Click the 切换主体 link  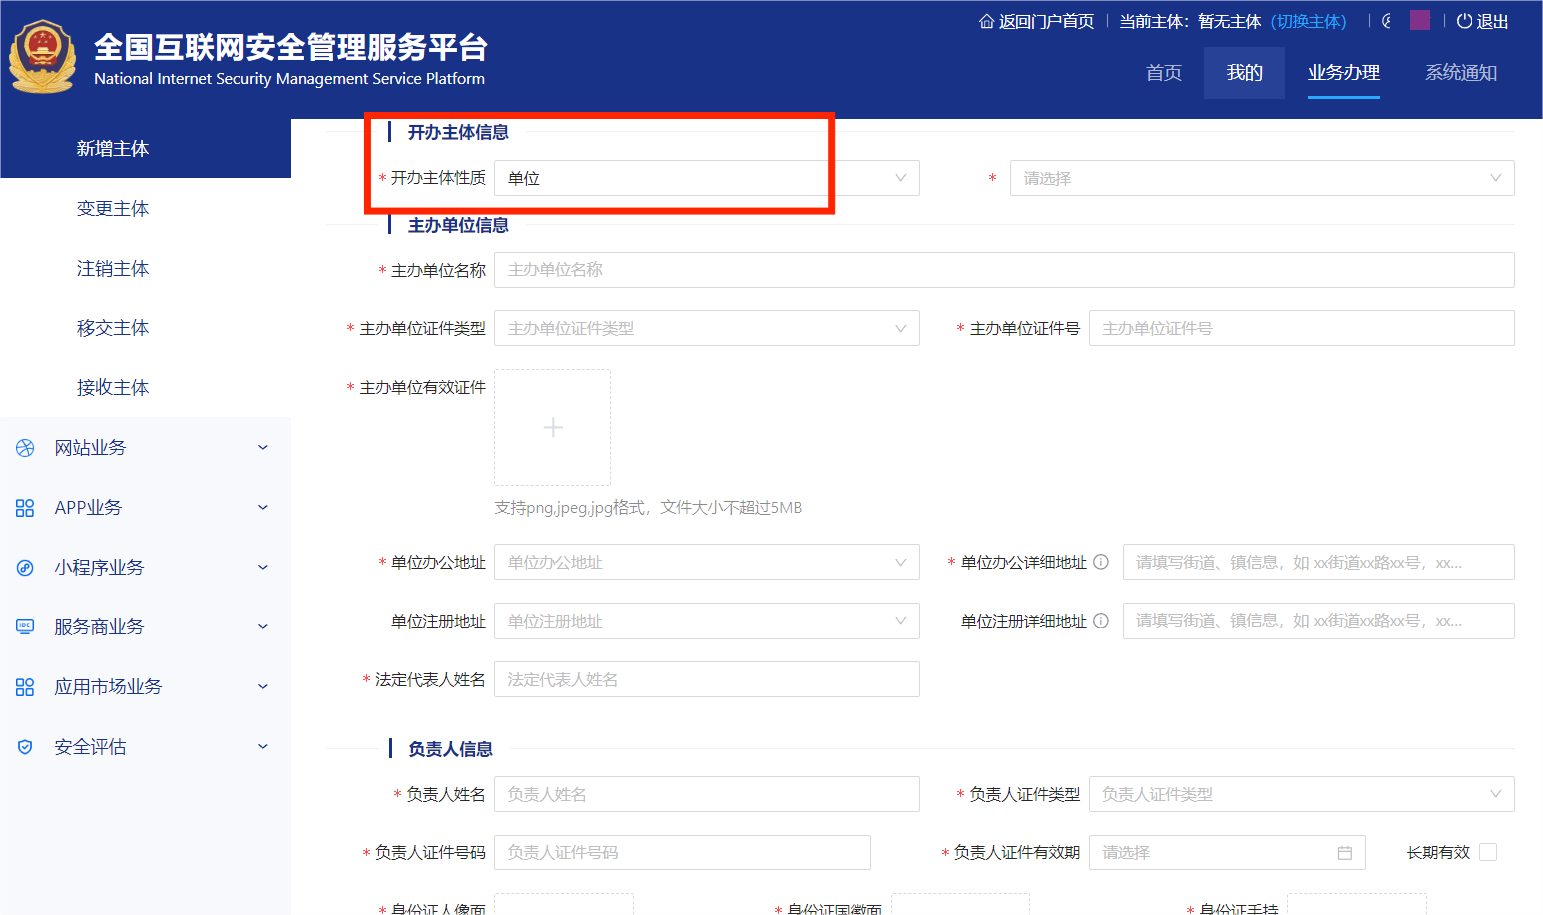point(1310,21)
